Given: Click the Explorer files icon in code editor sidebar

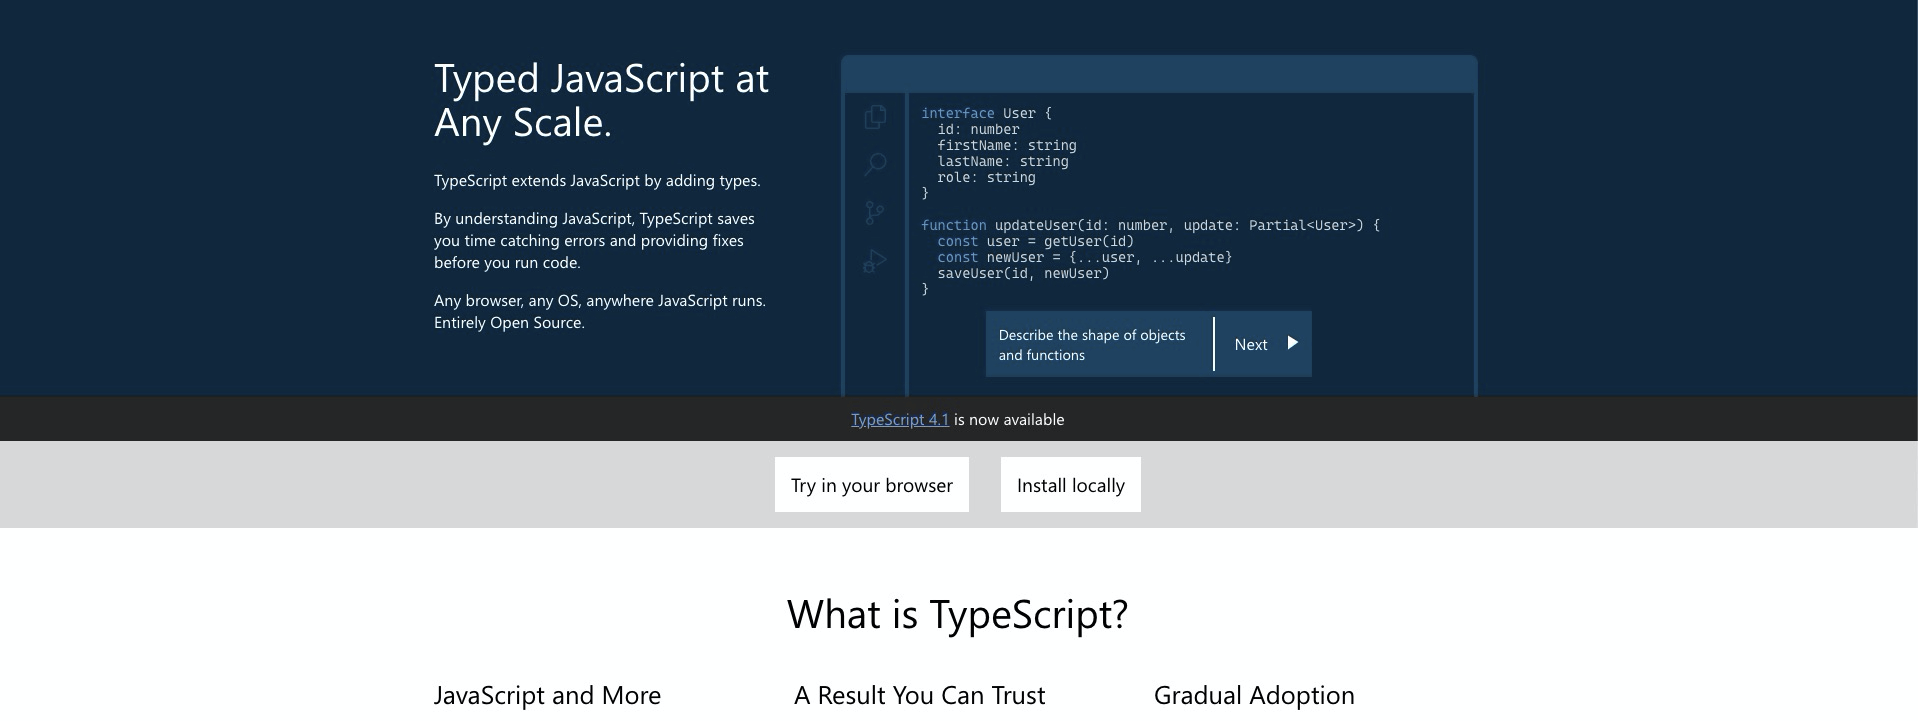Looking at the screenshot, I should tap(875, 117).
